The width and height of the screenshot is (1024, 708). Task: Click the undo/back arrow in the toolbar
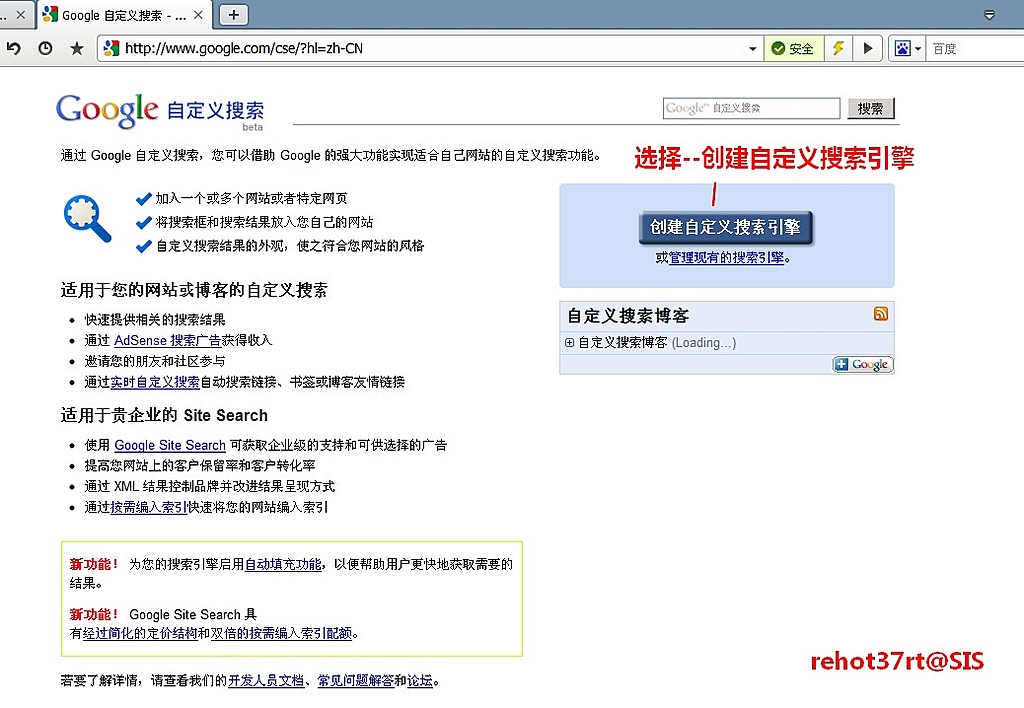point(13,48)
